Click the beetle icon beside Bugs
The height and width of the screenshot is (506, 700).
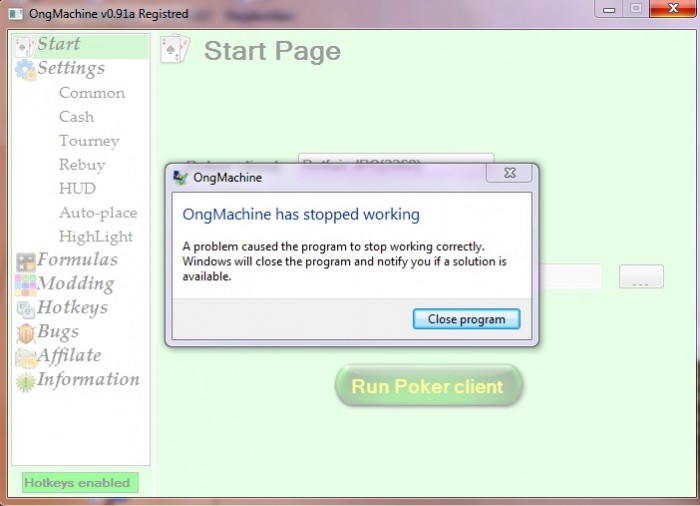[x=25, y=334]
